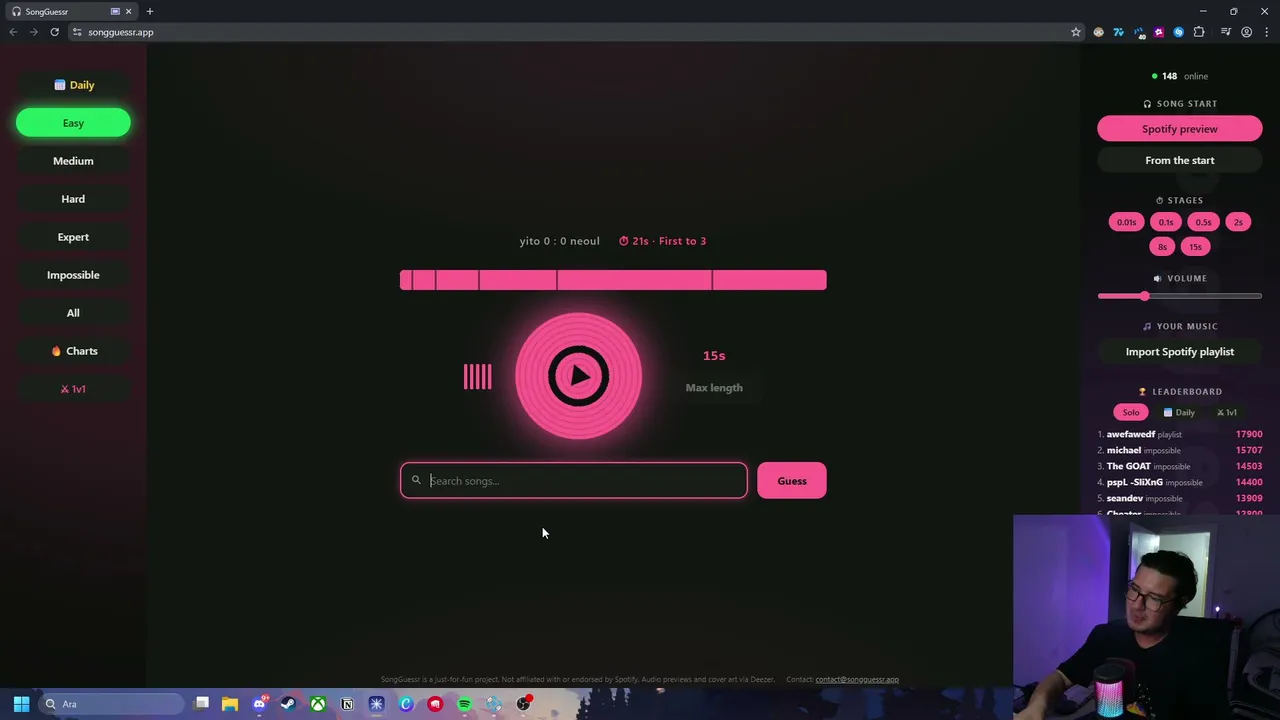The height and width of the screenshot is (720, 1280).
Task: Open the Windows Start menu
Action: [21, 704]
